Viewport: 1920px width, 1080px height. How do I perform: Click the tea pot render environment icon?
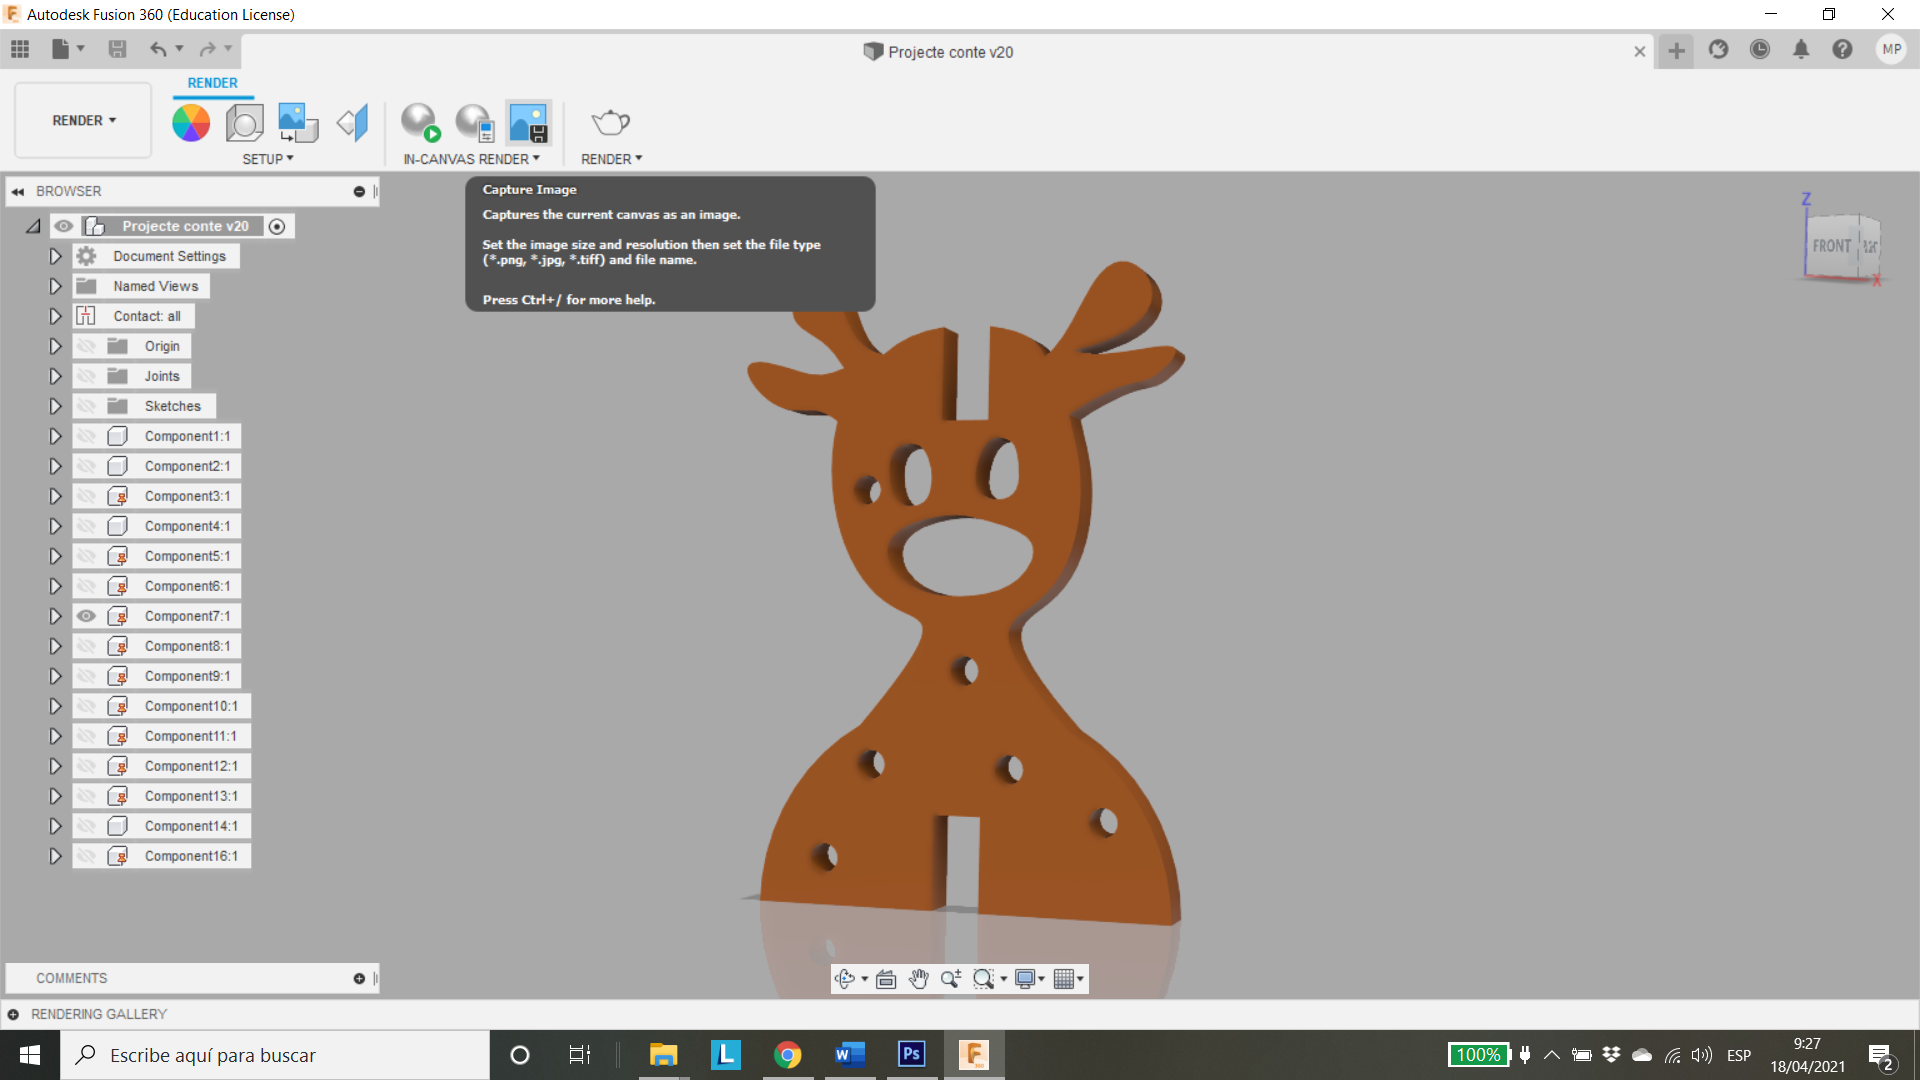tap(611, 121)
